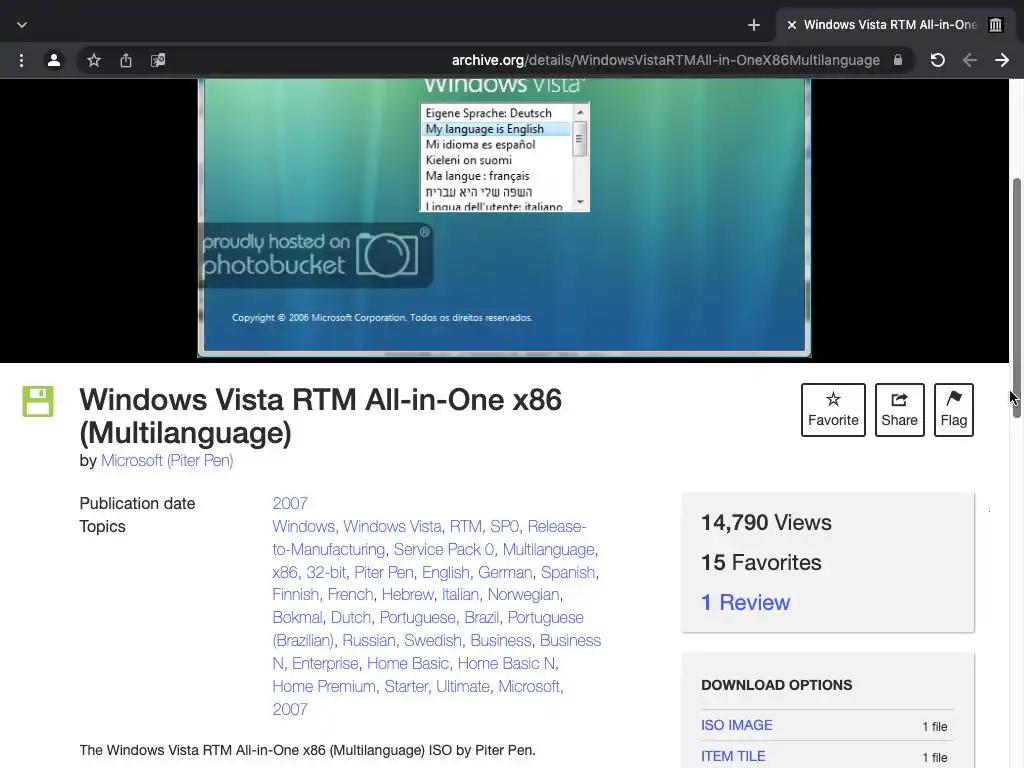Open the 2007 publication date link
The width and height of the screenshot is (1024, 768).
point(290,504)
